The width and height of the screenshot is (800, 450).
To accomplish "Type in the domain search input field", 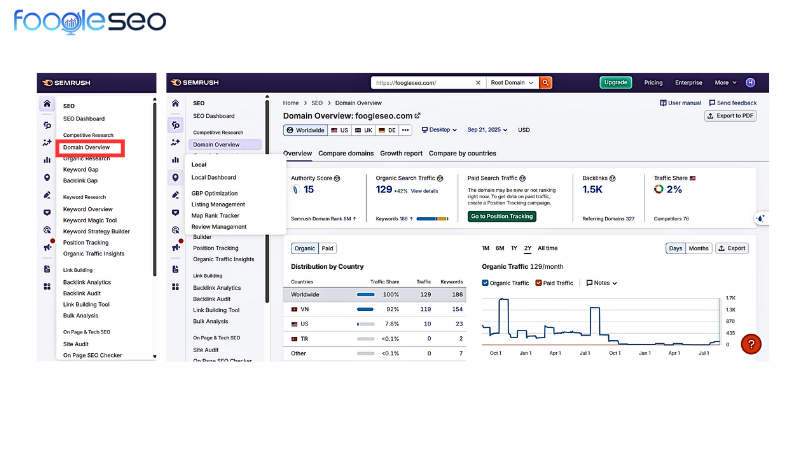I will tap(420, 83).
